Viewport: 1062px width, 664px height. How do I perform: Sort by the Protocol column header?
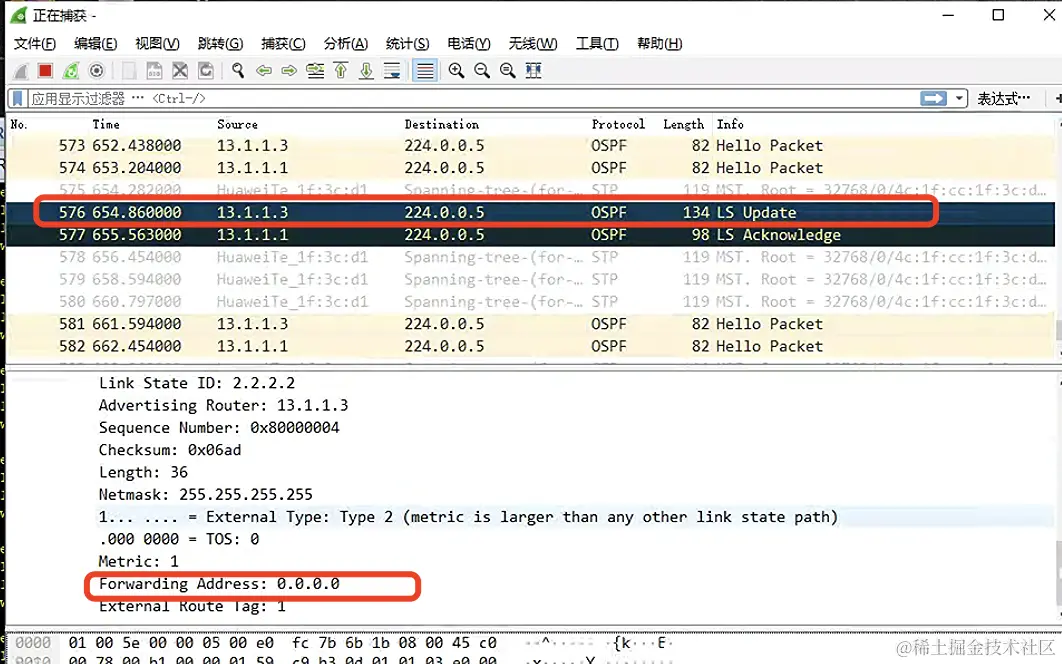(x=618, y=124)
